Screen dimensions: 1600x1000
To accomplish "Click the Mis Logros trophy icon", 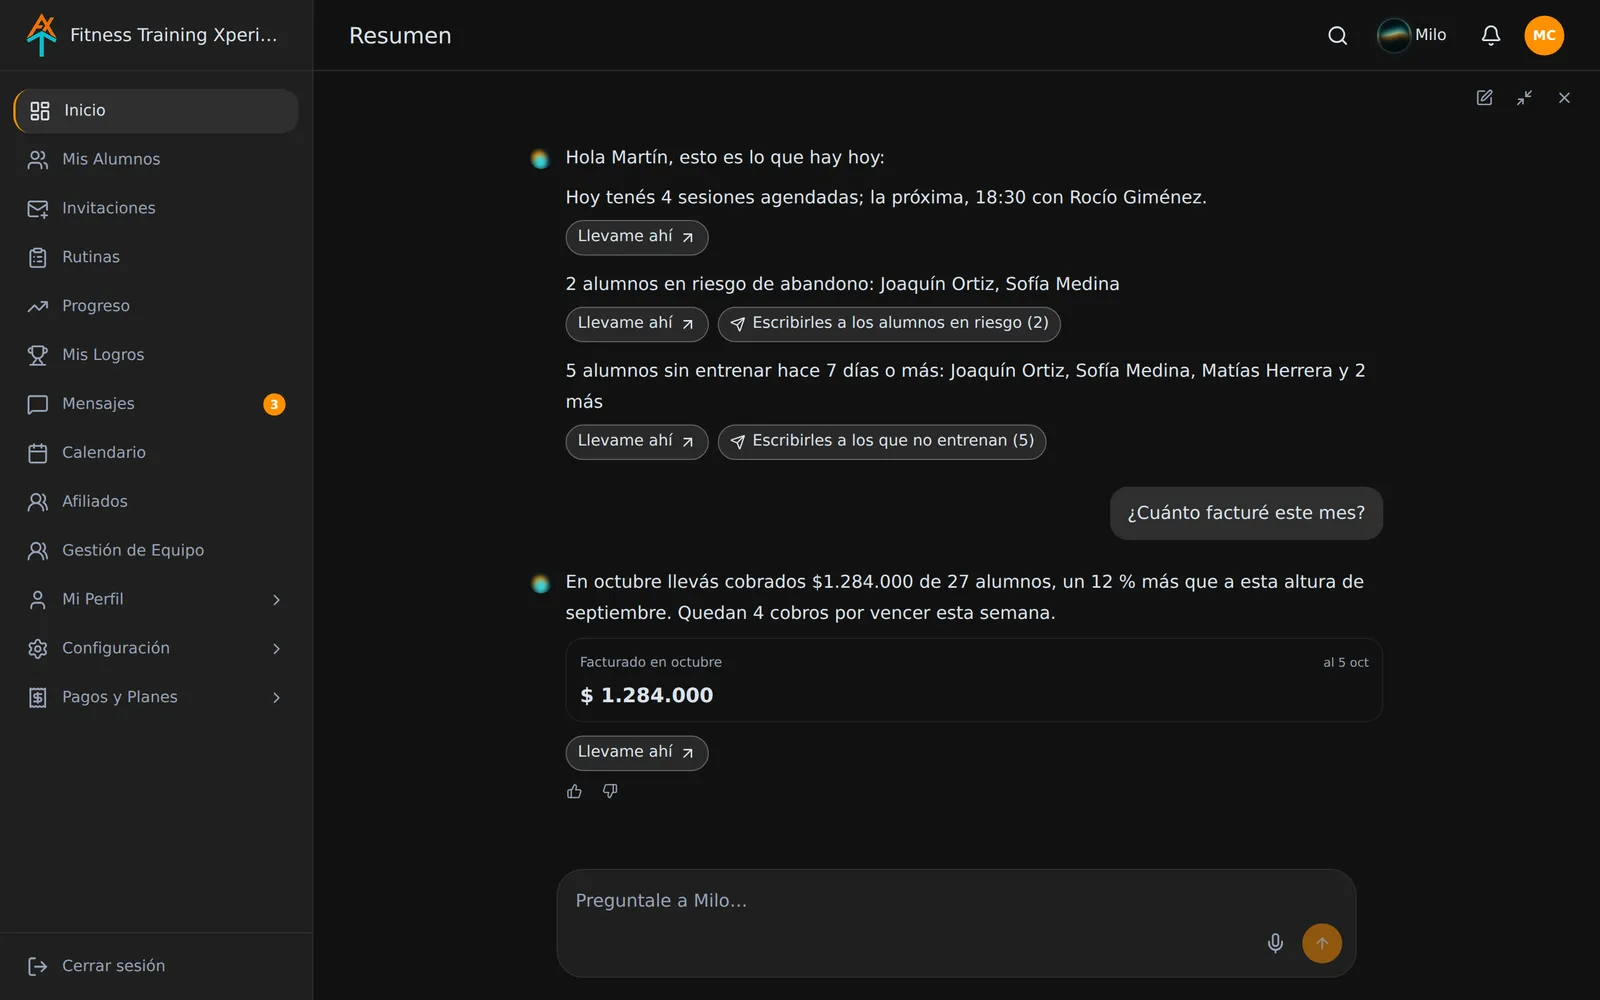I will click(38, 355).
